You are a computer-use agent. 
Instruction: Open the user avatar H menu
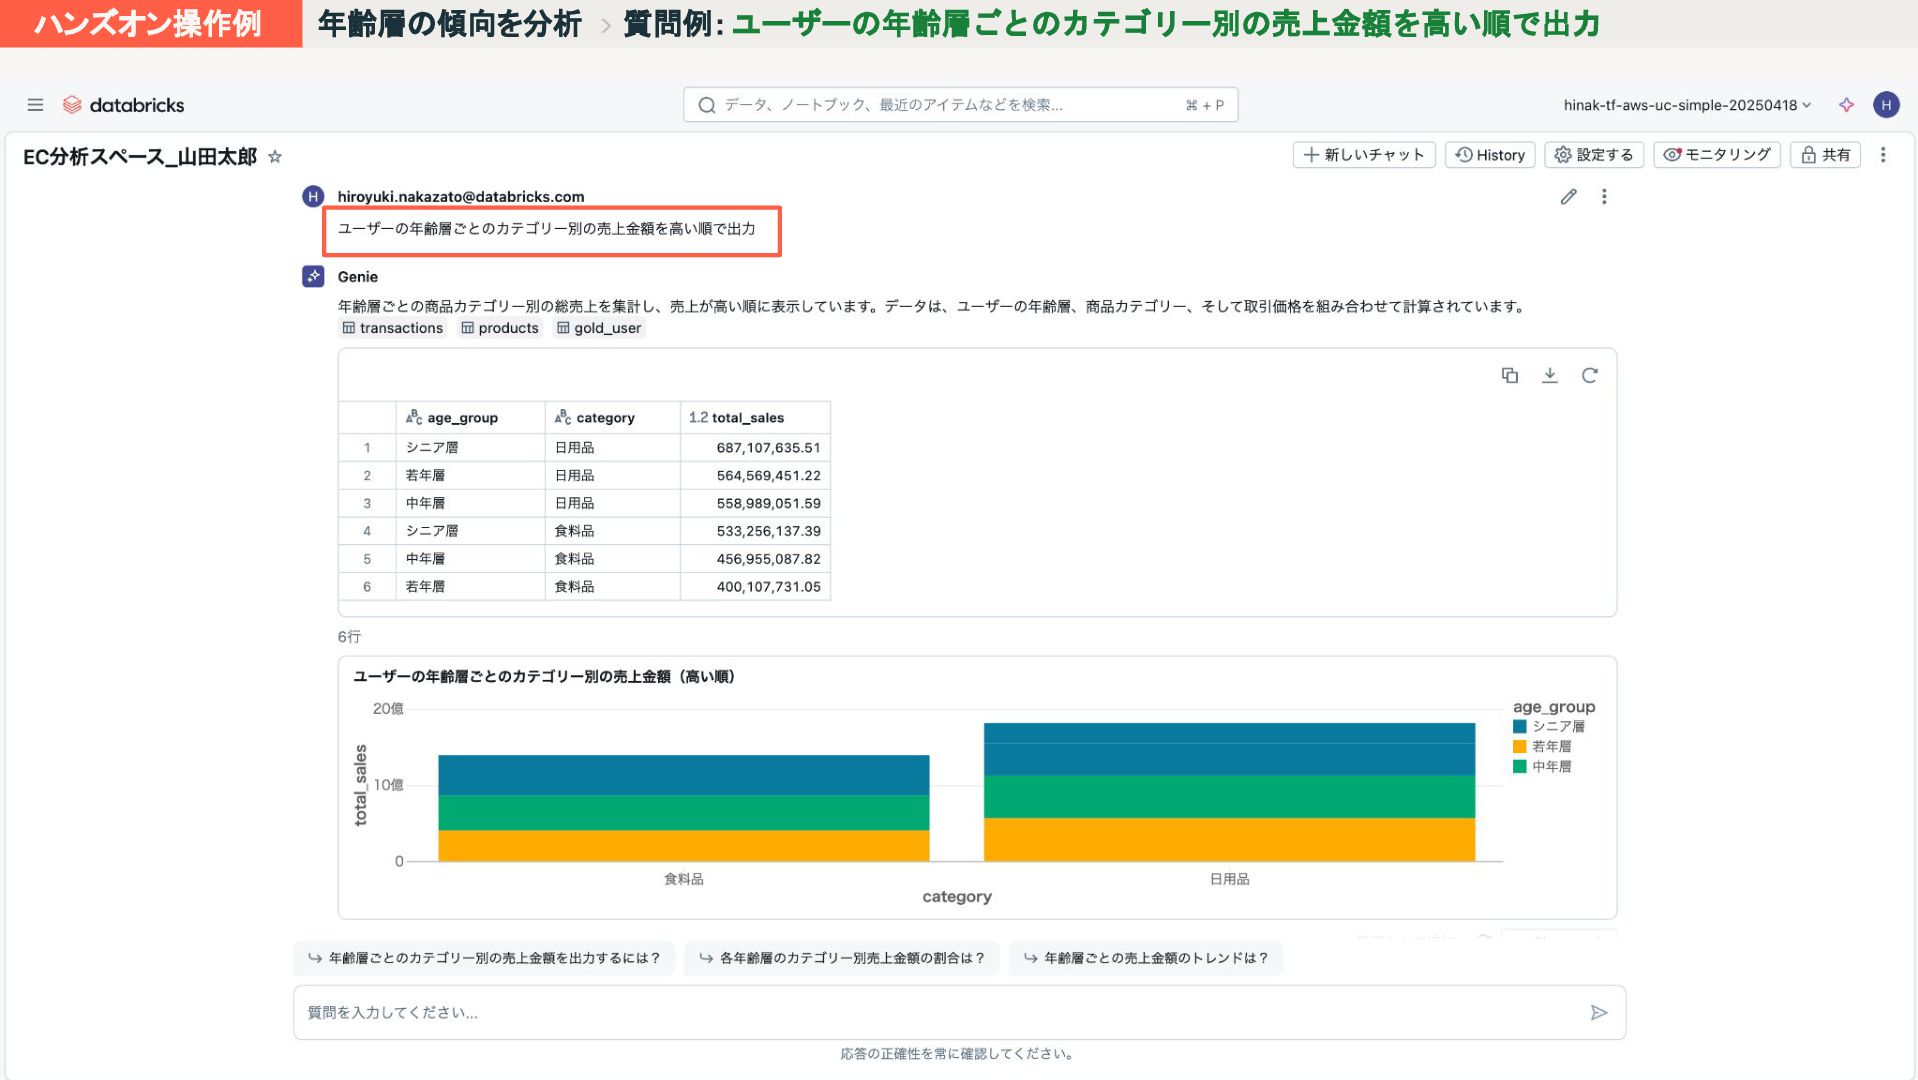(1886, 105)
